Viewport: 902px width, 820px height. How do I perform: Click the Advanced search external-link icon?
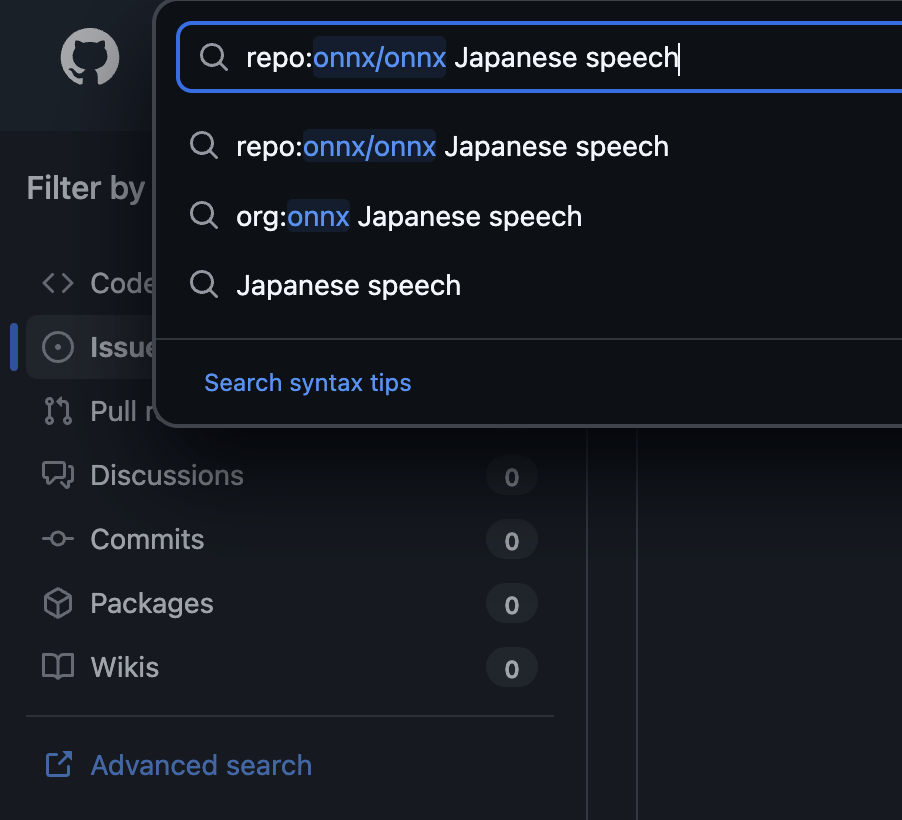(58, 765)
